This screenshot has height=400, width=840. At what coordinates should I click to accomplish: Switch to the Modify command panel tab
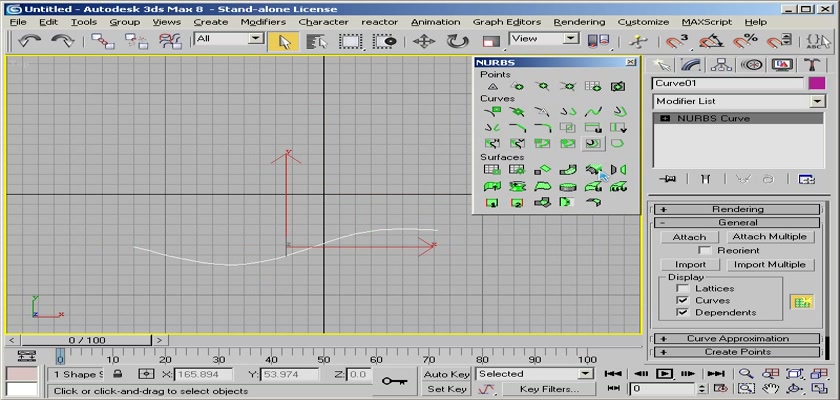pyautogui.click(x=692, y=65)
